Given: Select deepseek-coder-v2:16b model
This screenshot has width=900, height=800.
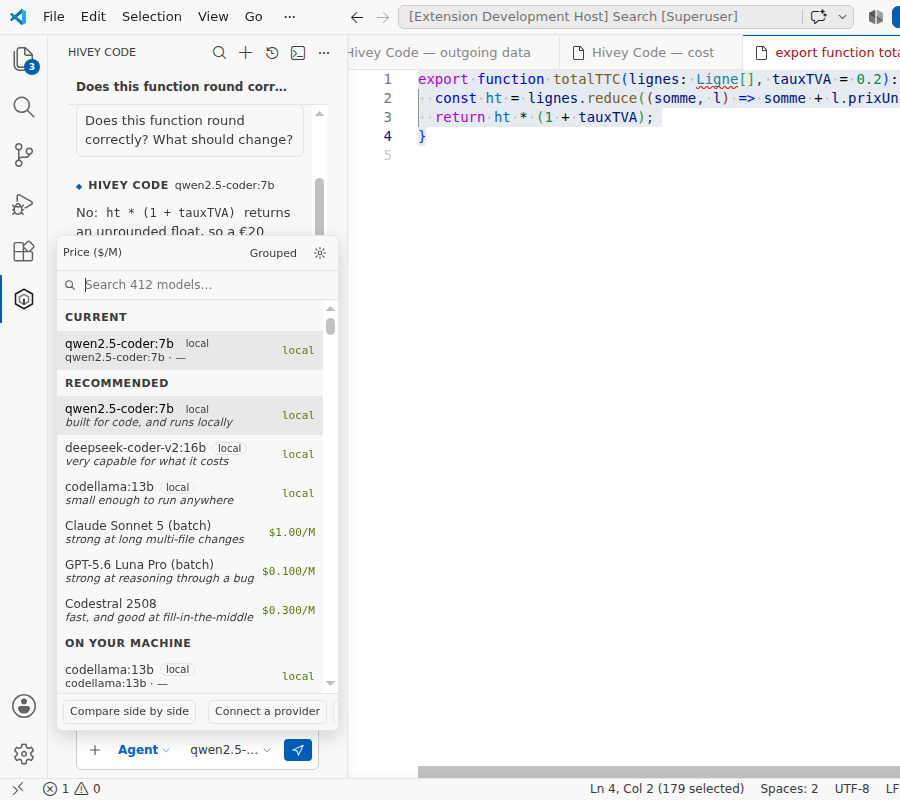Looking at the screenshot, I should pos(190,454).
